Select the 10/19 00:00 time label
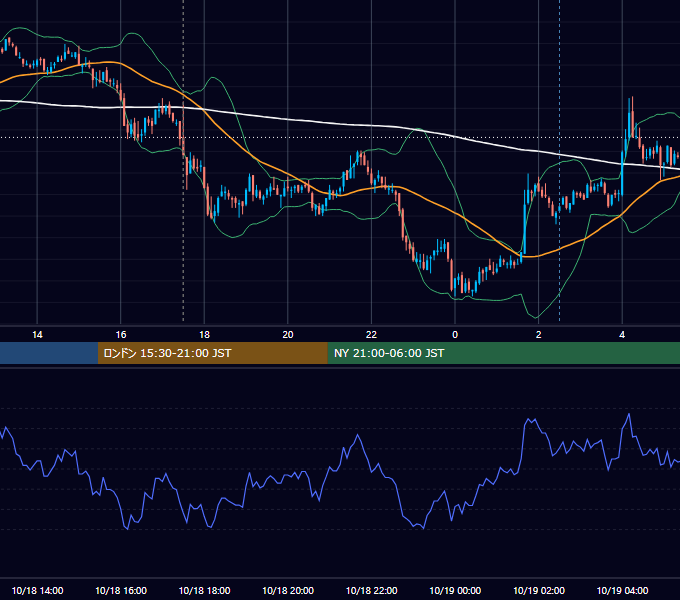 [455, 590]
